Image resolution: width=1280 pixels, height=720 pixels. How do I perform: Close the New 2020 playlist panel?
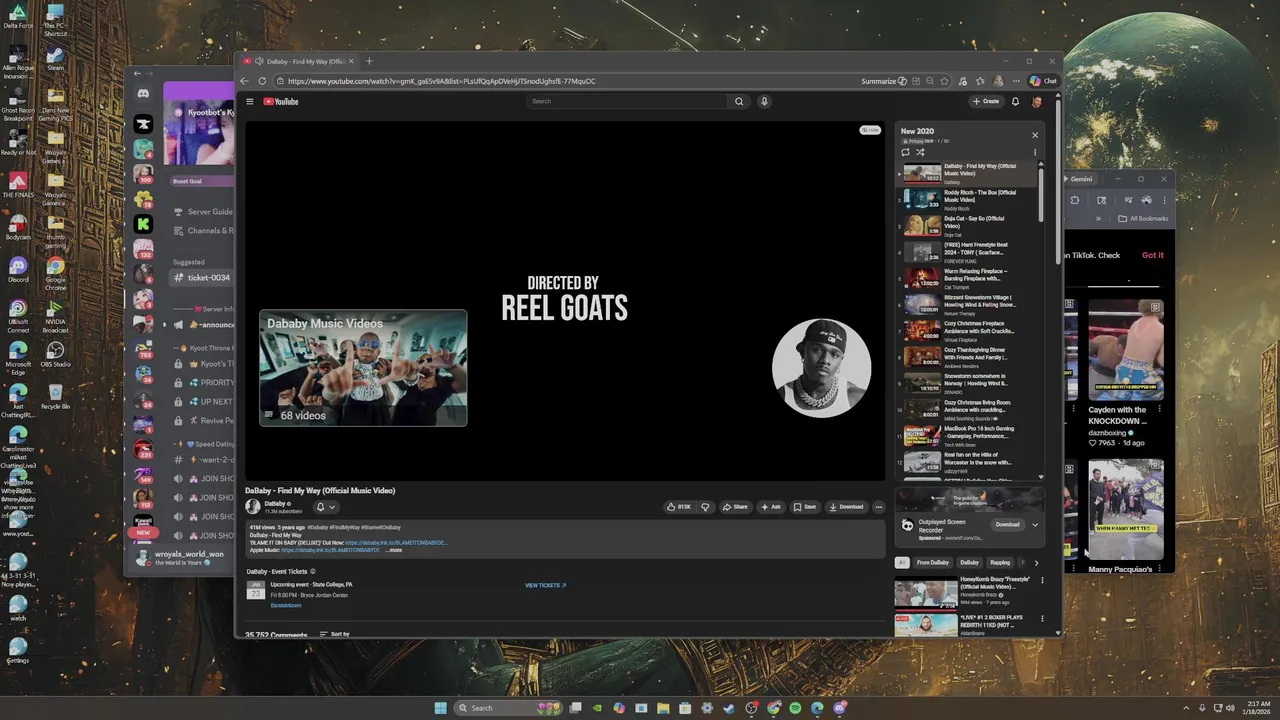click(1035, 135)
